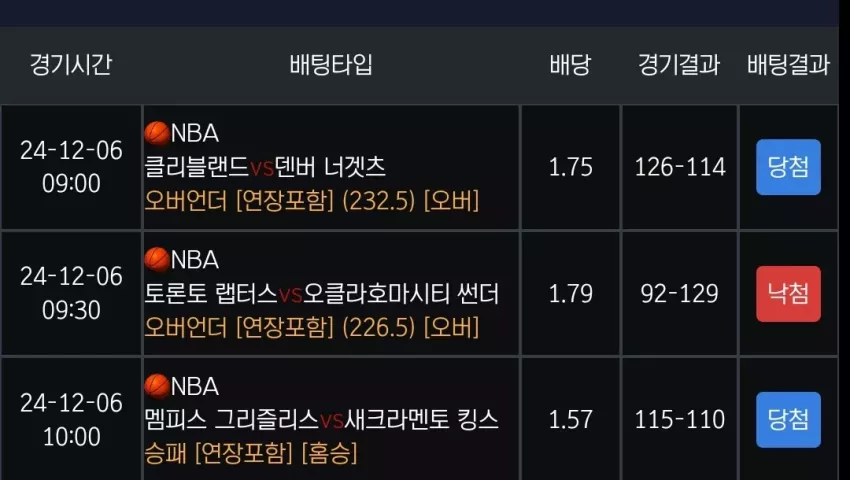Image resolution: width=850 pixels, height=480 pixels.
Task: Click the blue 당첨 badge for Cleveland game
Action: click(788, 167)
